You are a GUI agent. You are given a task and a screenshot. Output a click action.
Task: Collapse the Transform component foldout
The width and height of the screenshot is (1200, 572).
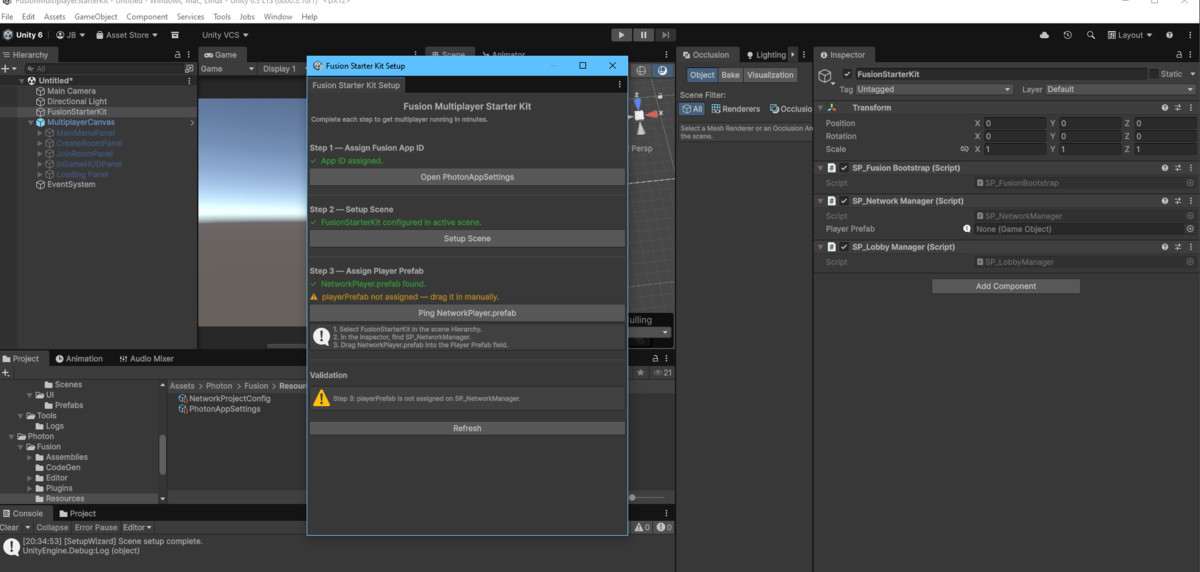pos(821,108)
